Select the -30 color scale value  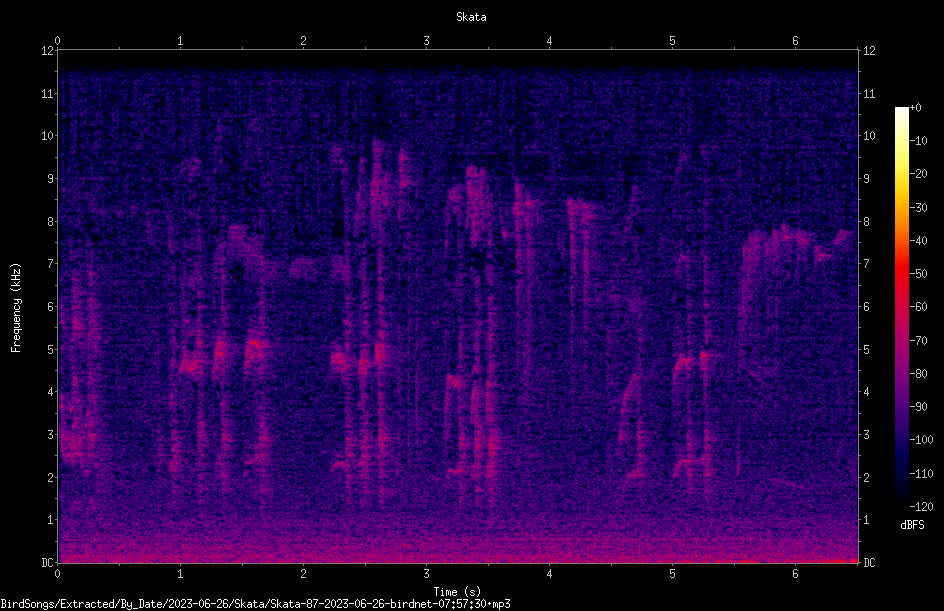pos(918,208)
